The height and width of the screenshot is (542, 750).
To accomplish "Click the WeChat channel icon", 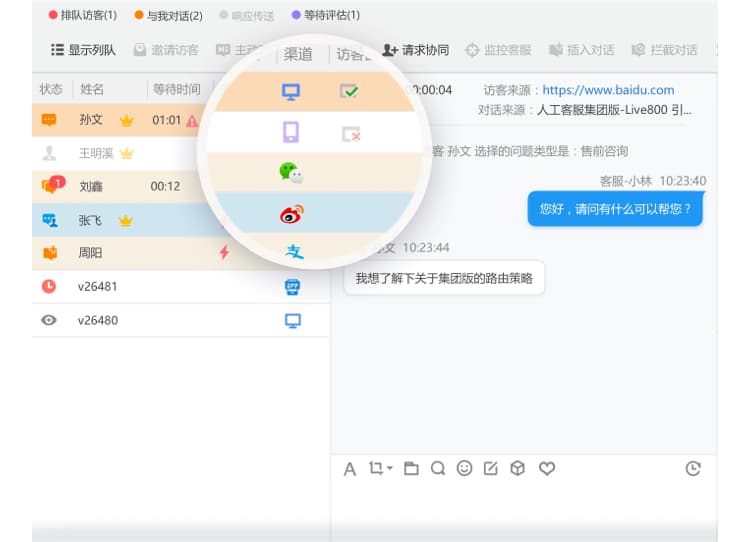I will pyautogui.click(x=291, y=173).
